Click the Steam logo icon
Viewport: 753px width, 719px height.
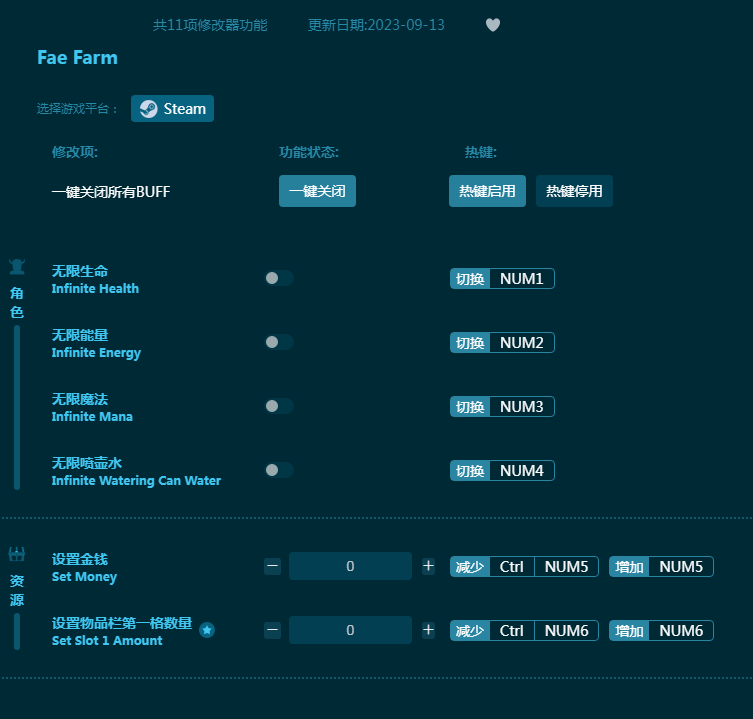(148, 109)
